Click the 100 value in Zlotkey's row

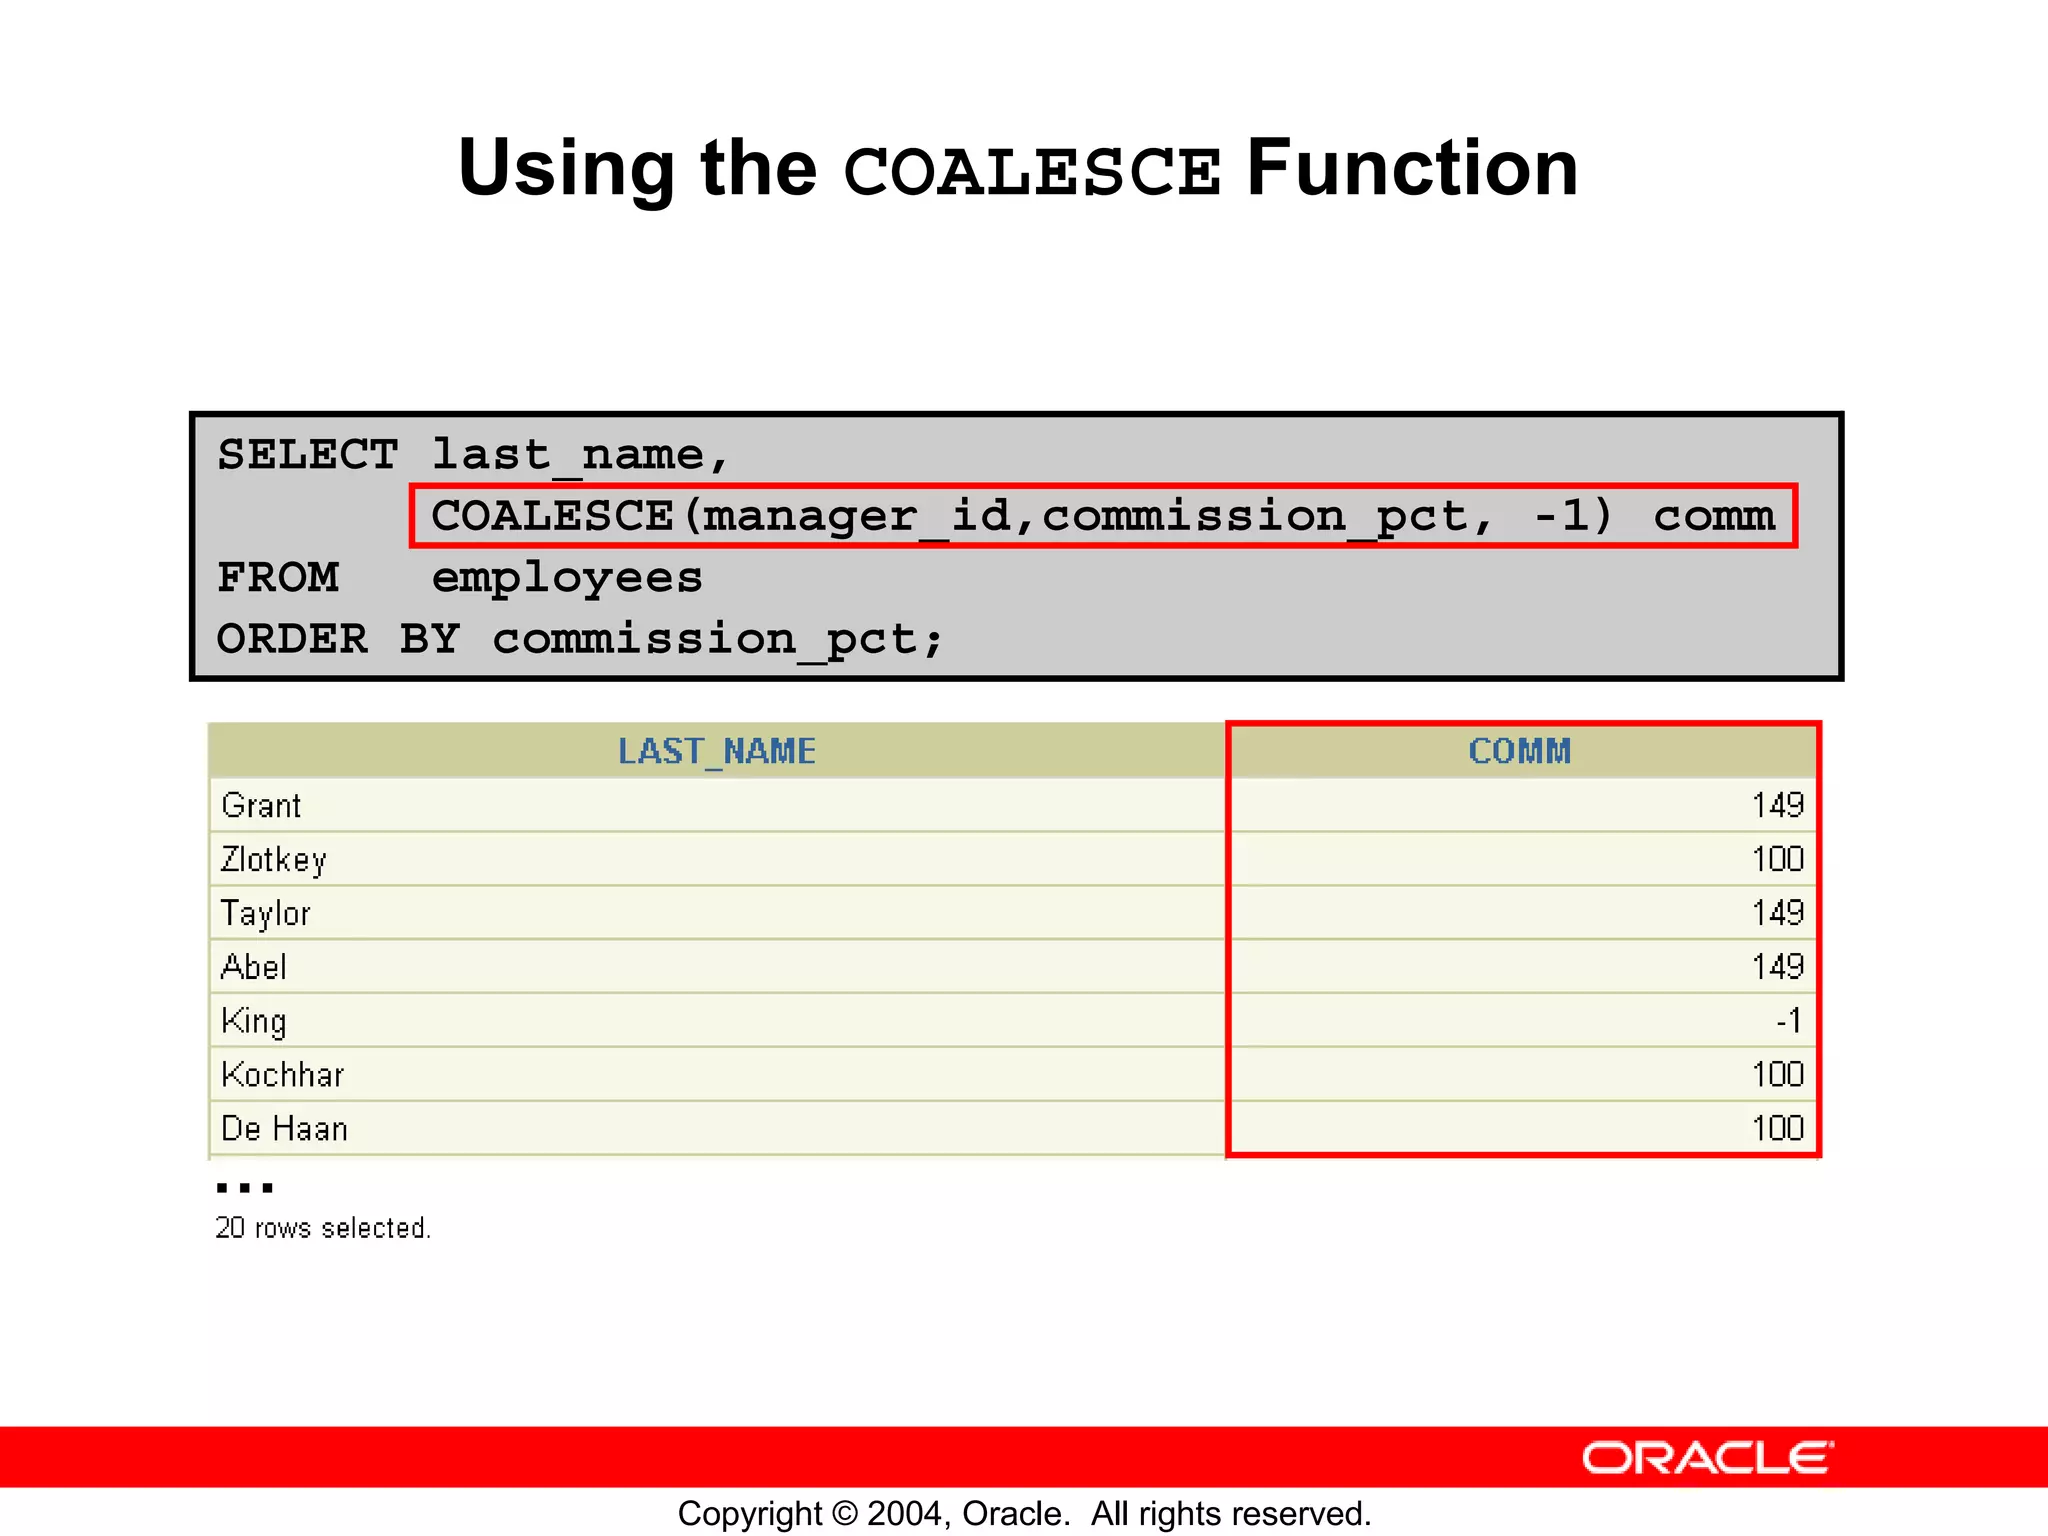[1777, 860]
